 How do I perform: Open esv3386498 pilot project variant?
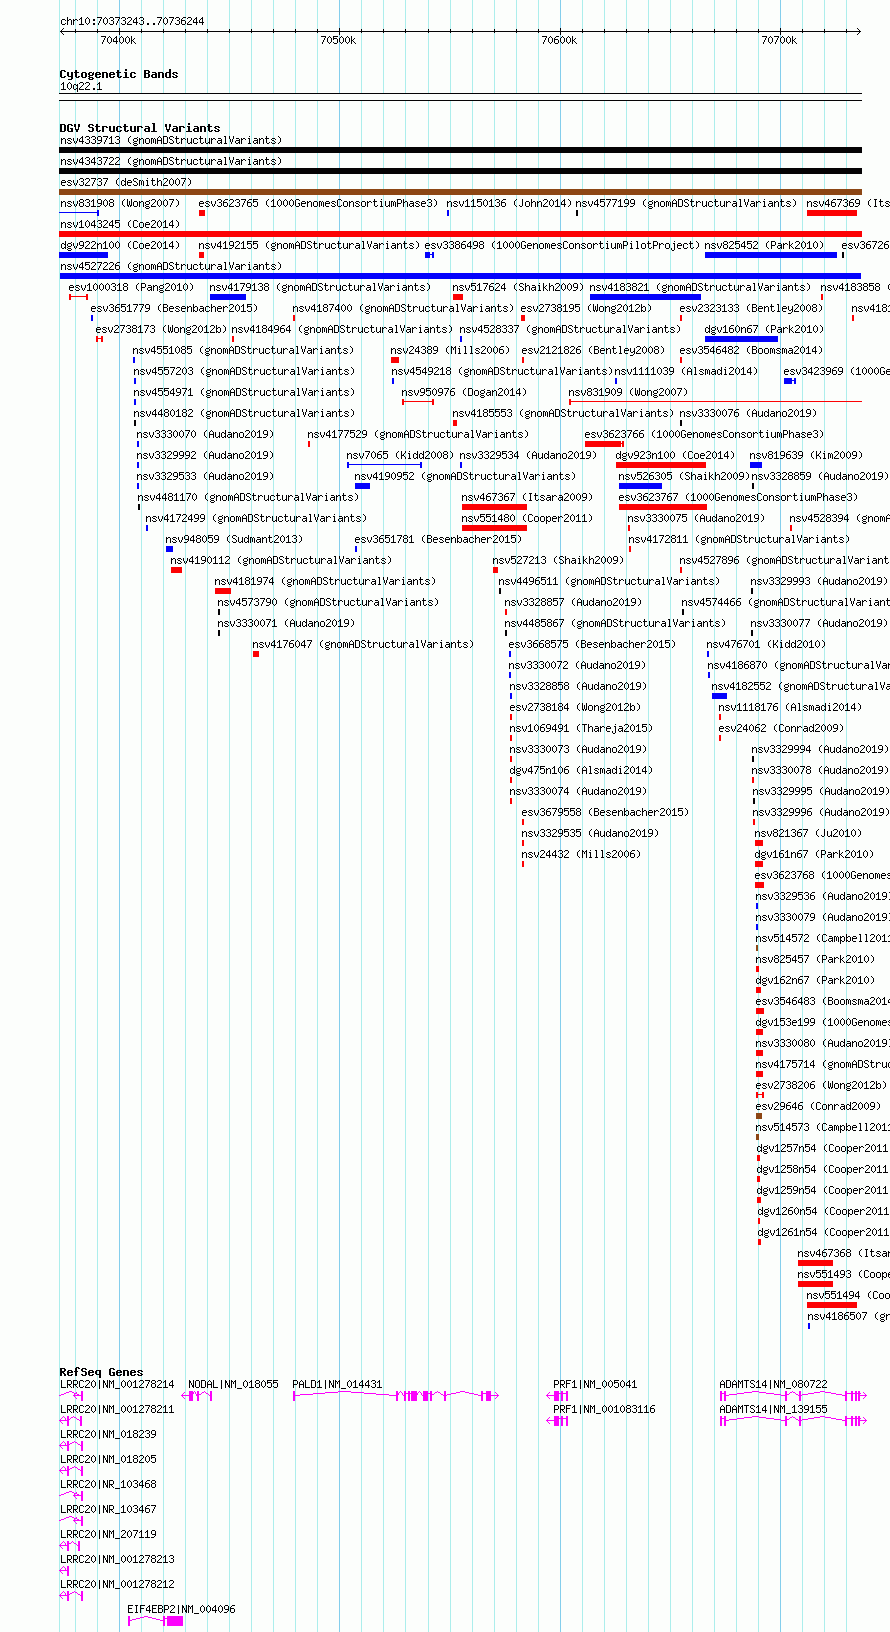pos(562,245)
